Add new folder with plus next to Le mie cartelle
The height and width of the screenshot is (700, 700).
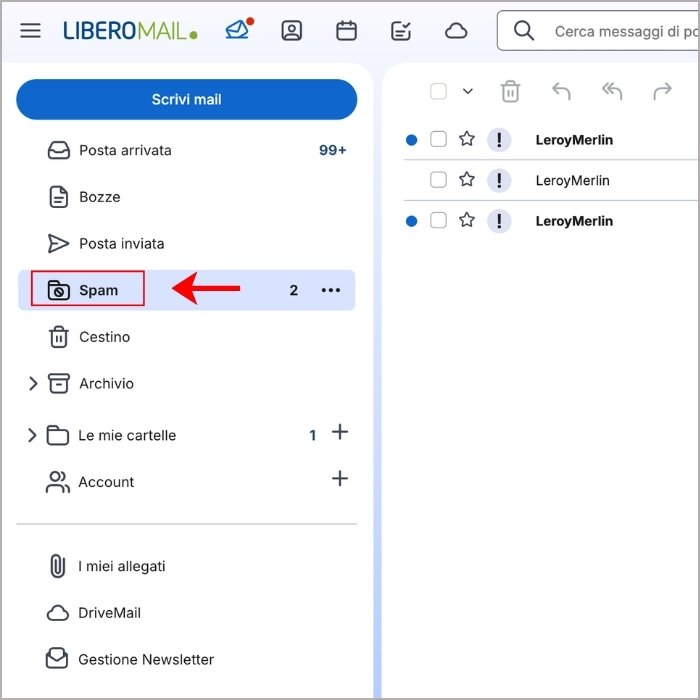pyautogui.click(x=340, y=432)
